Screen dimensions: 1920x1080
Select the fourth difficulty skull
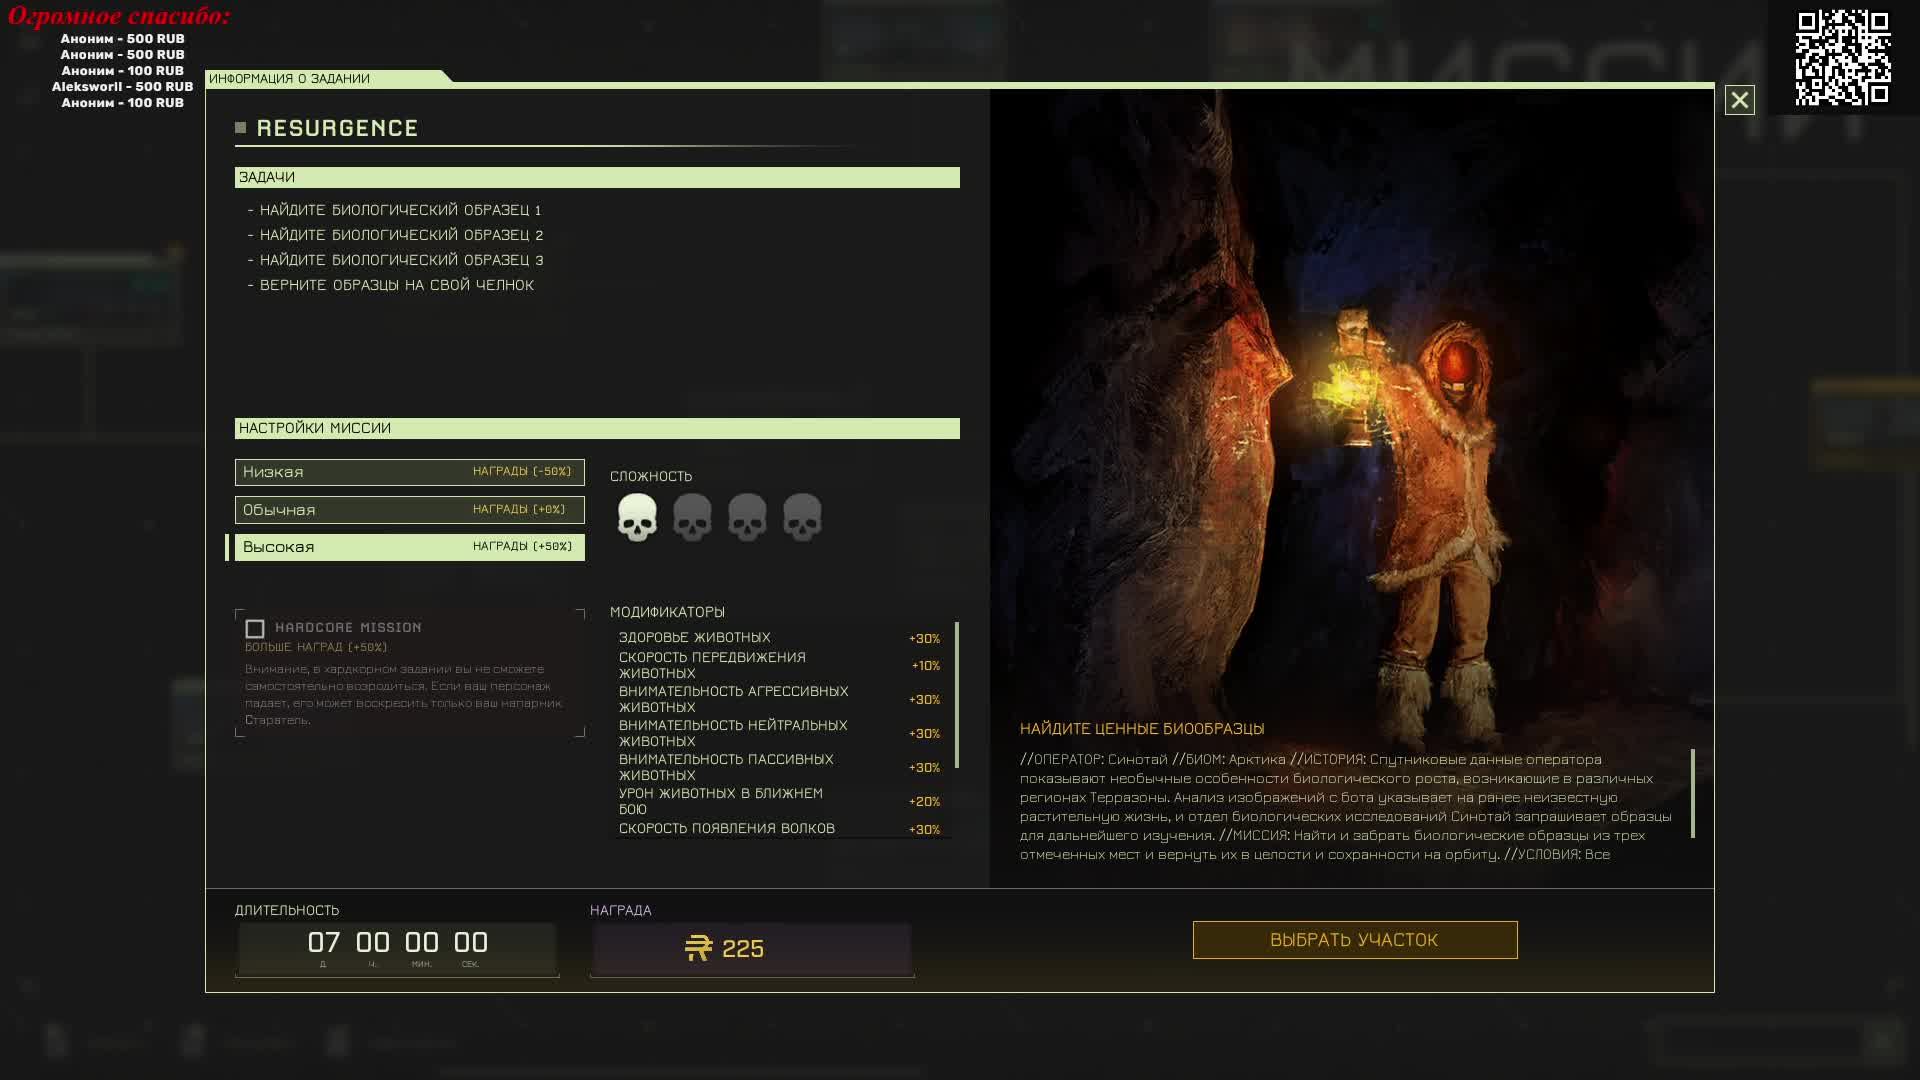[802, 517]
